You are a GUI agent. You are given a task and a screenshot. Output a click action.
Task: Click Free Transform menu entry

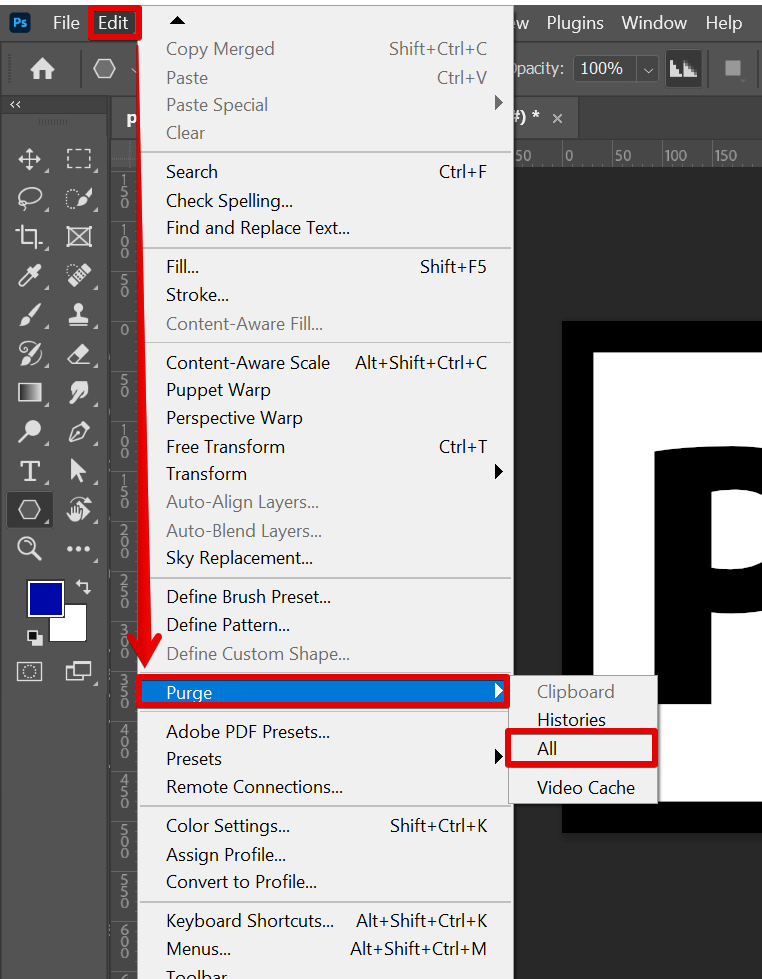click(x=225, y=446)
